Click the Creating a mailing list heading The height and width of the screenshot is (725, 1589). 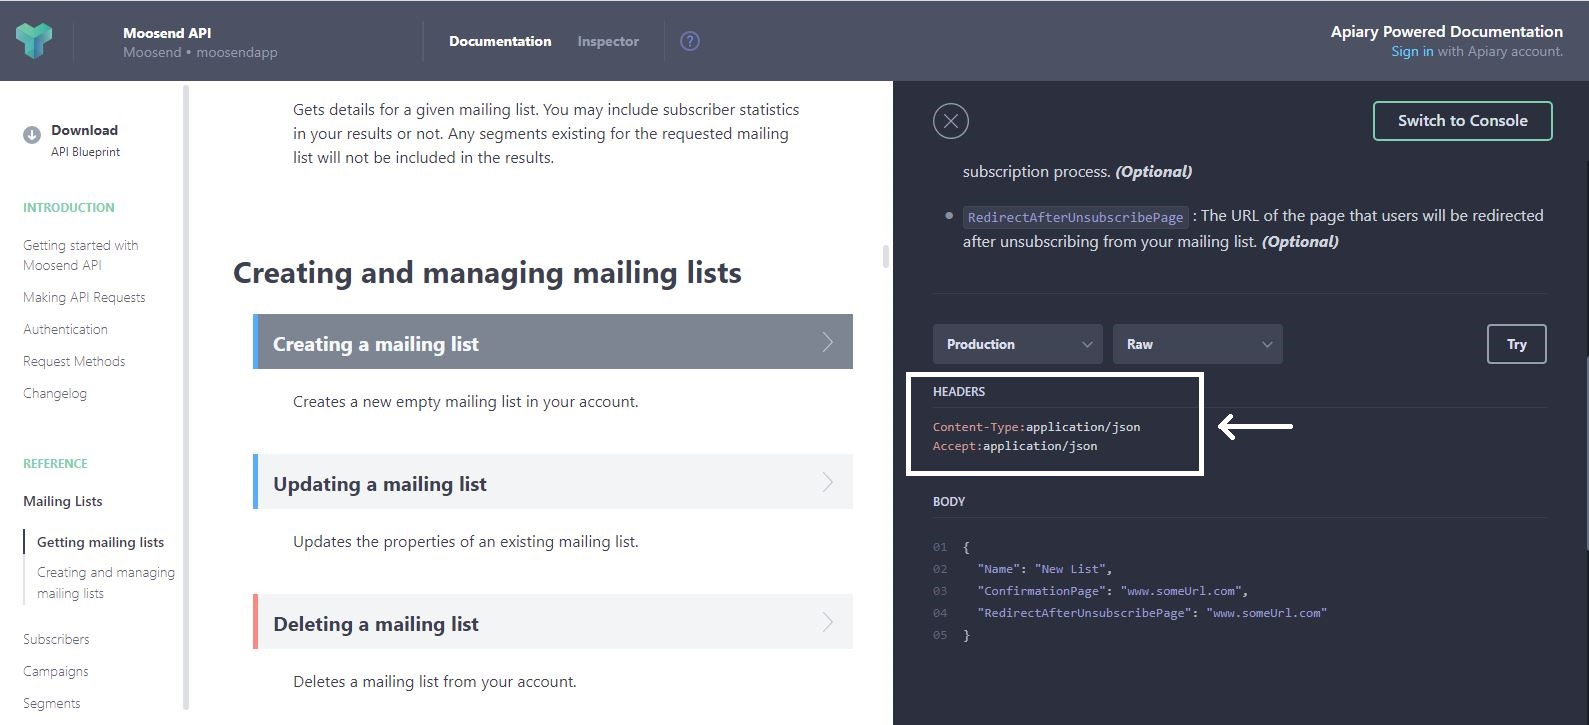coord(376,344)
